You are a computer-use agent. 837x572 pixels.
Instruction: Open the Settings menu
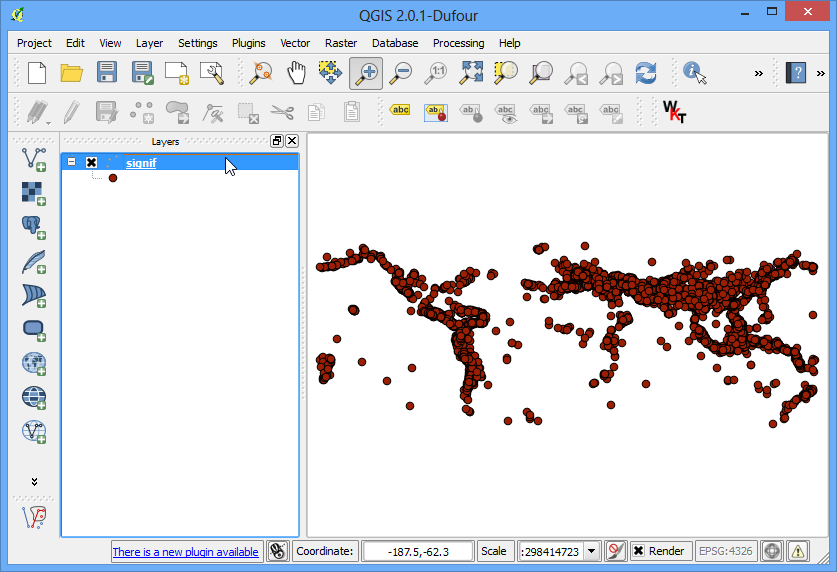pyautogui.click(x=198, y=43)
